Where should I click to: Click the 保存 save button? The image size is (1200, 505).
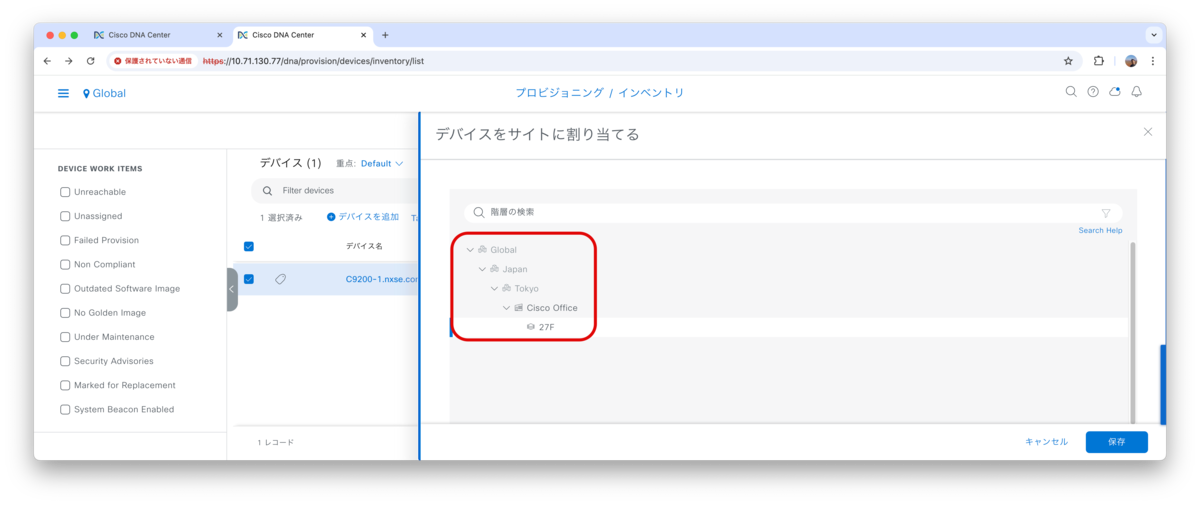click(x=1116, y=441)
